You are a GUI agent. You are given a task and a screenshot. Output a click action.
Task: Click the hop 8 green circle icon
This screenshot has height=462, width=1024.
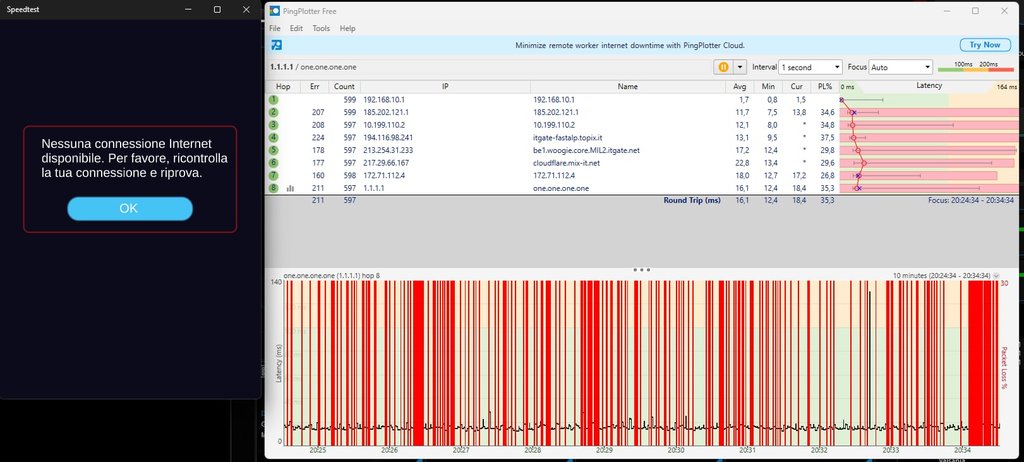pos(273,187)
